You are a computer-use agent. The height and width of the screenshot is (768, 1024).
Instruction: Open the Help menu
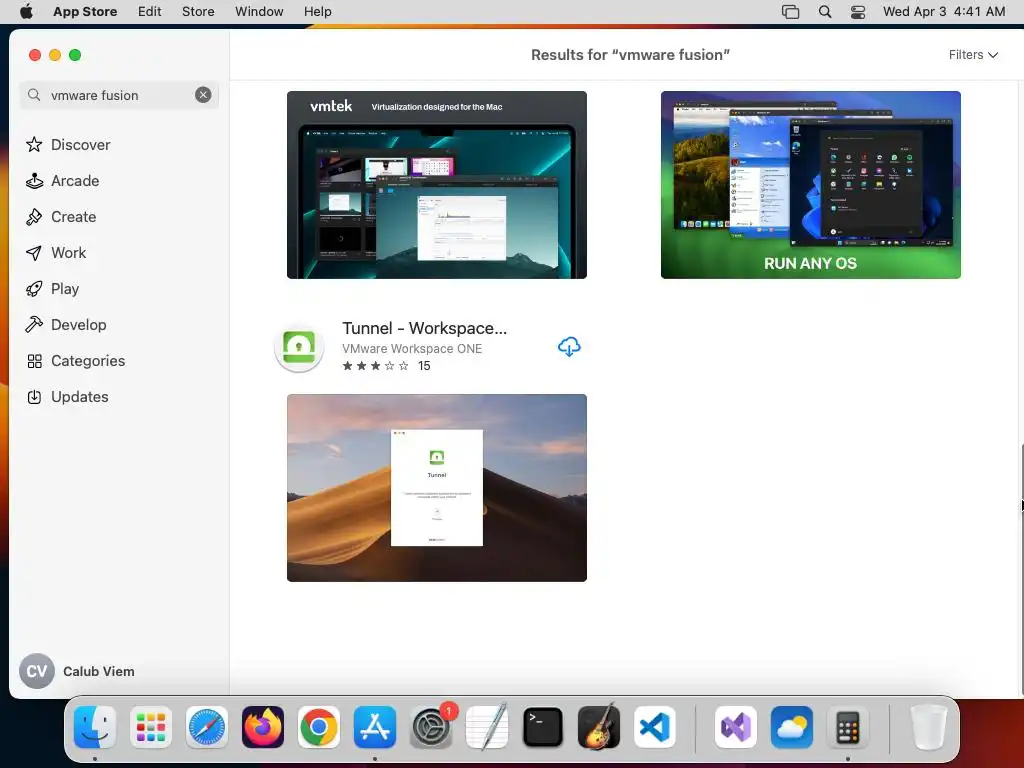[x=317, y=12]
